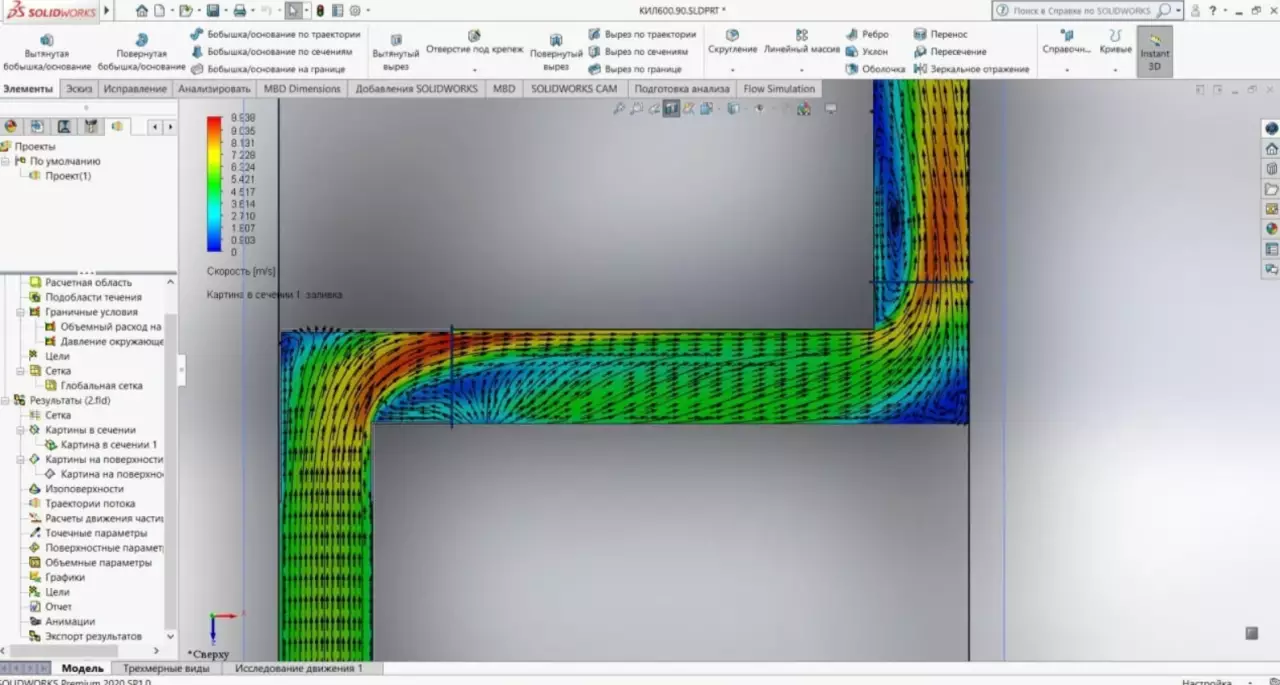1280x685 pixels.
Task: Select the Повернутая бобышка/основание revolve tool
Action: tap(141, 40)
